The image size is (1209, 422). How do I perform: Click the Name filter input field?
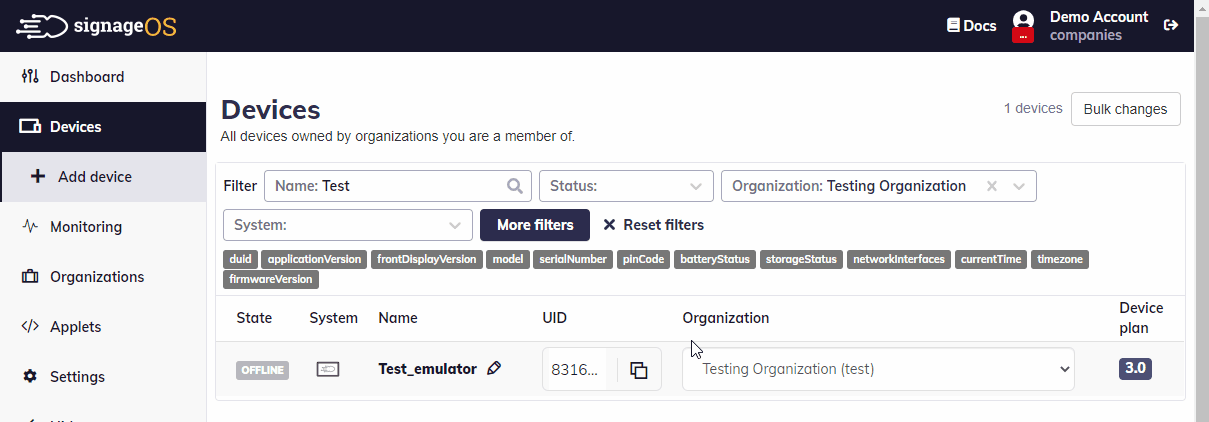(x=385, y=186)
